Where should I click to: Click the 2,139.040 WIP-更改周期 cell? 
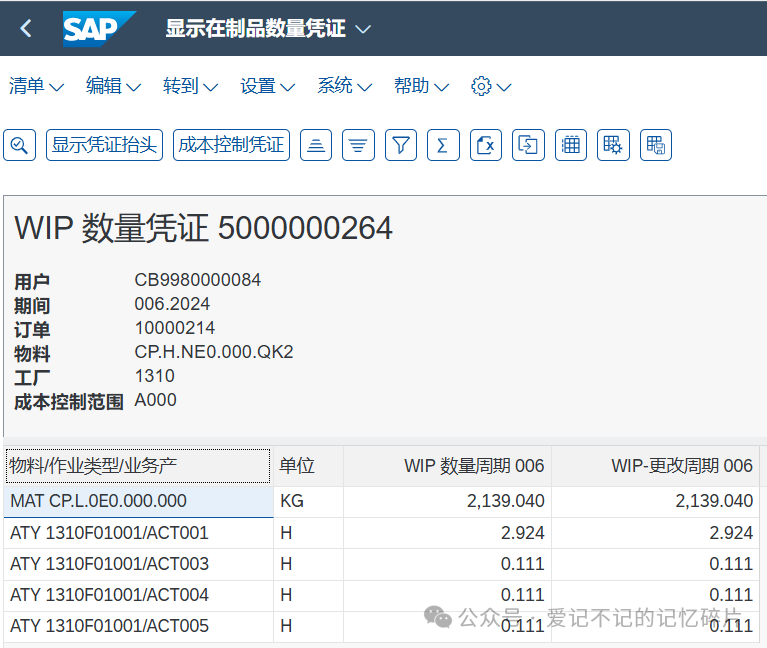(x=655, y=501)
